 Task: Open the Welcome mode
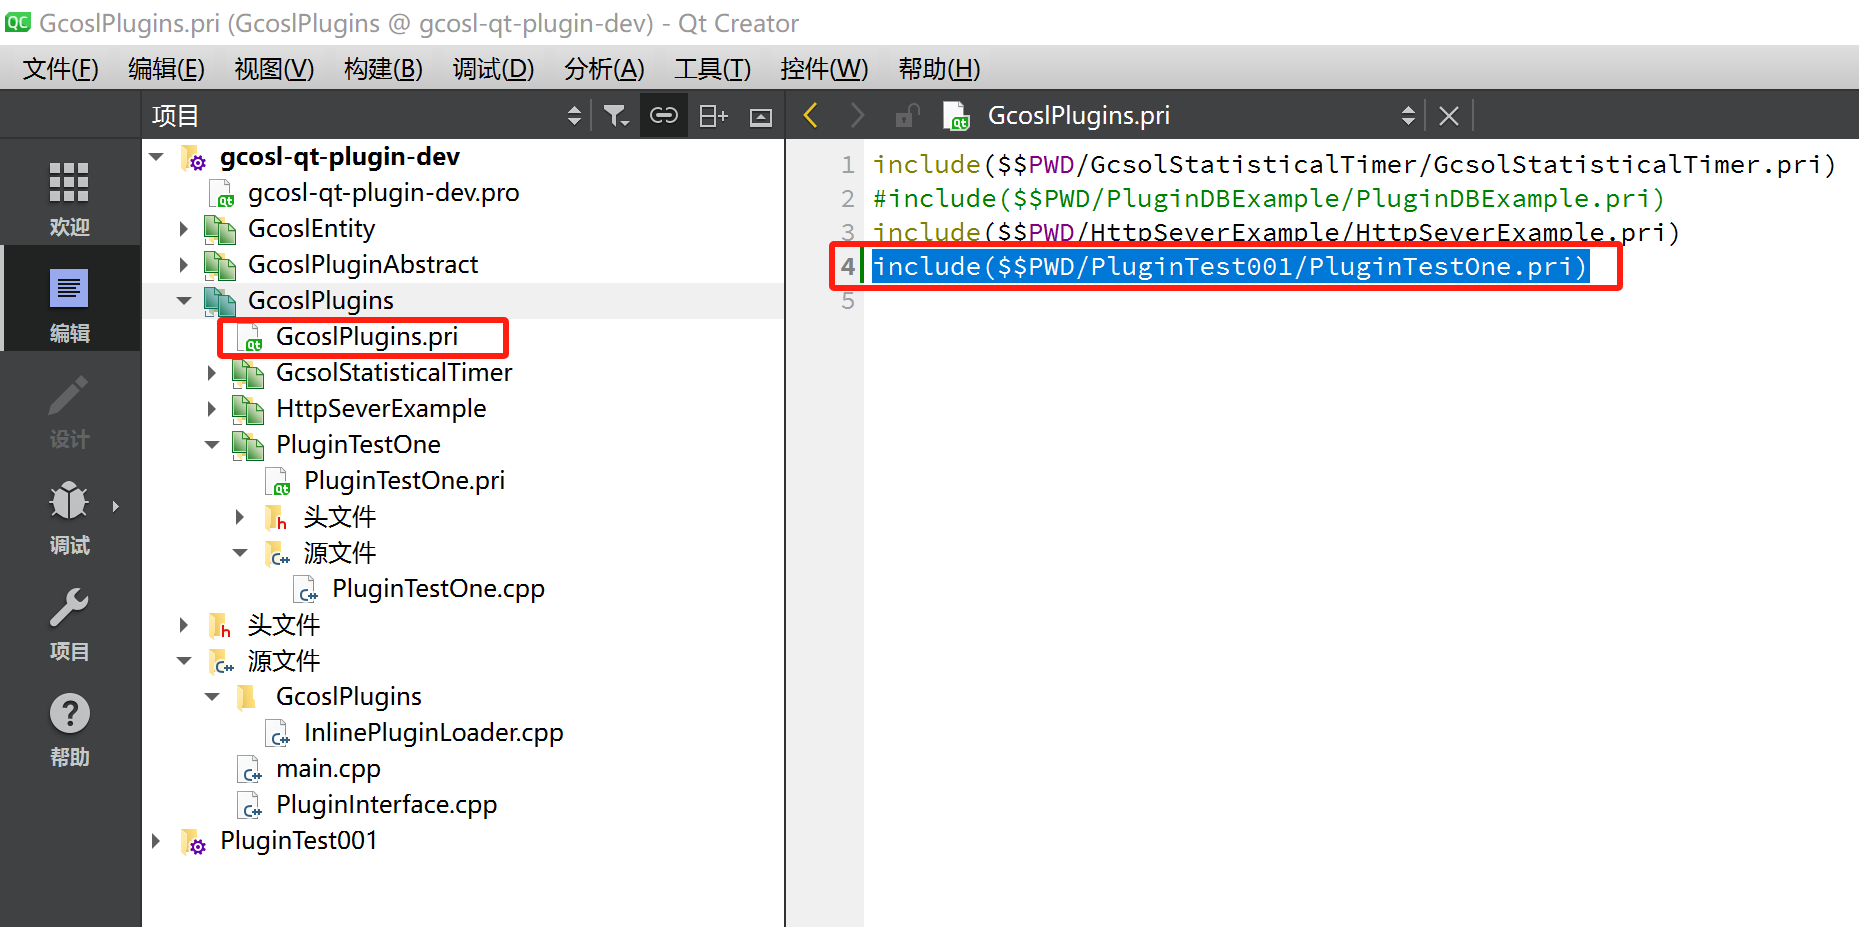coord(69,198)
